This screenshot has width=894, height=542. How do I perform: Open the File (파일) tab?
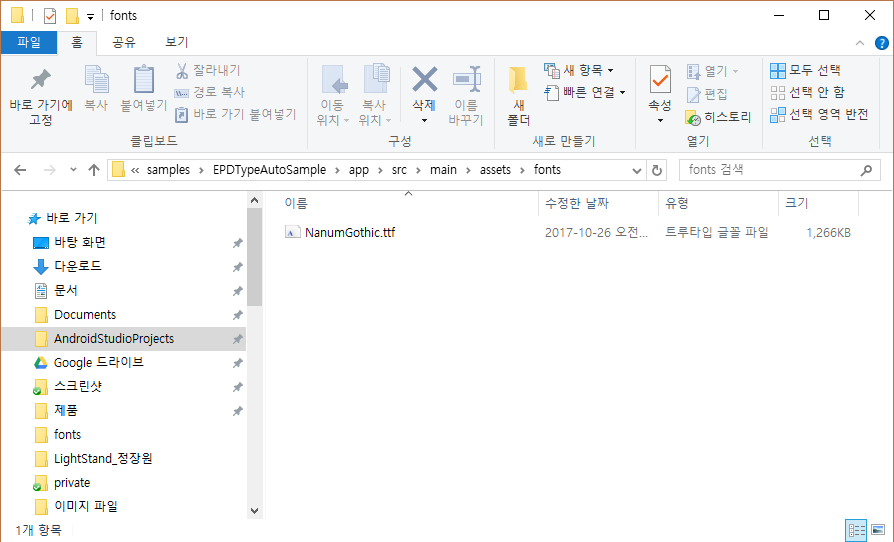[29, 42]
